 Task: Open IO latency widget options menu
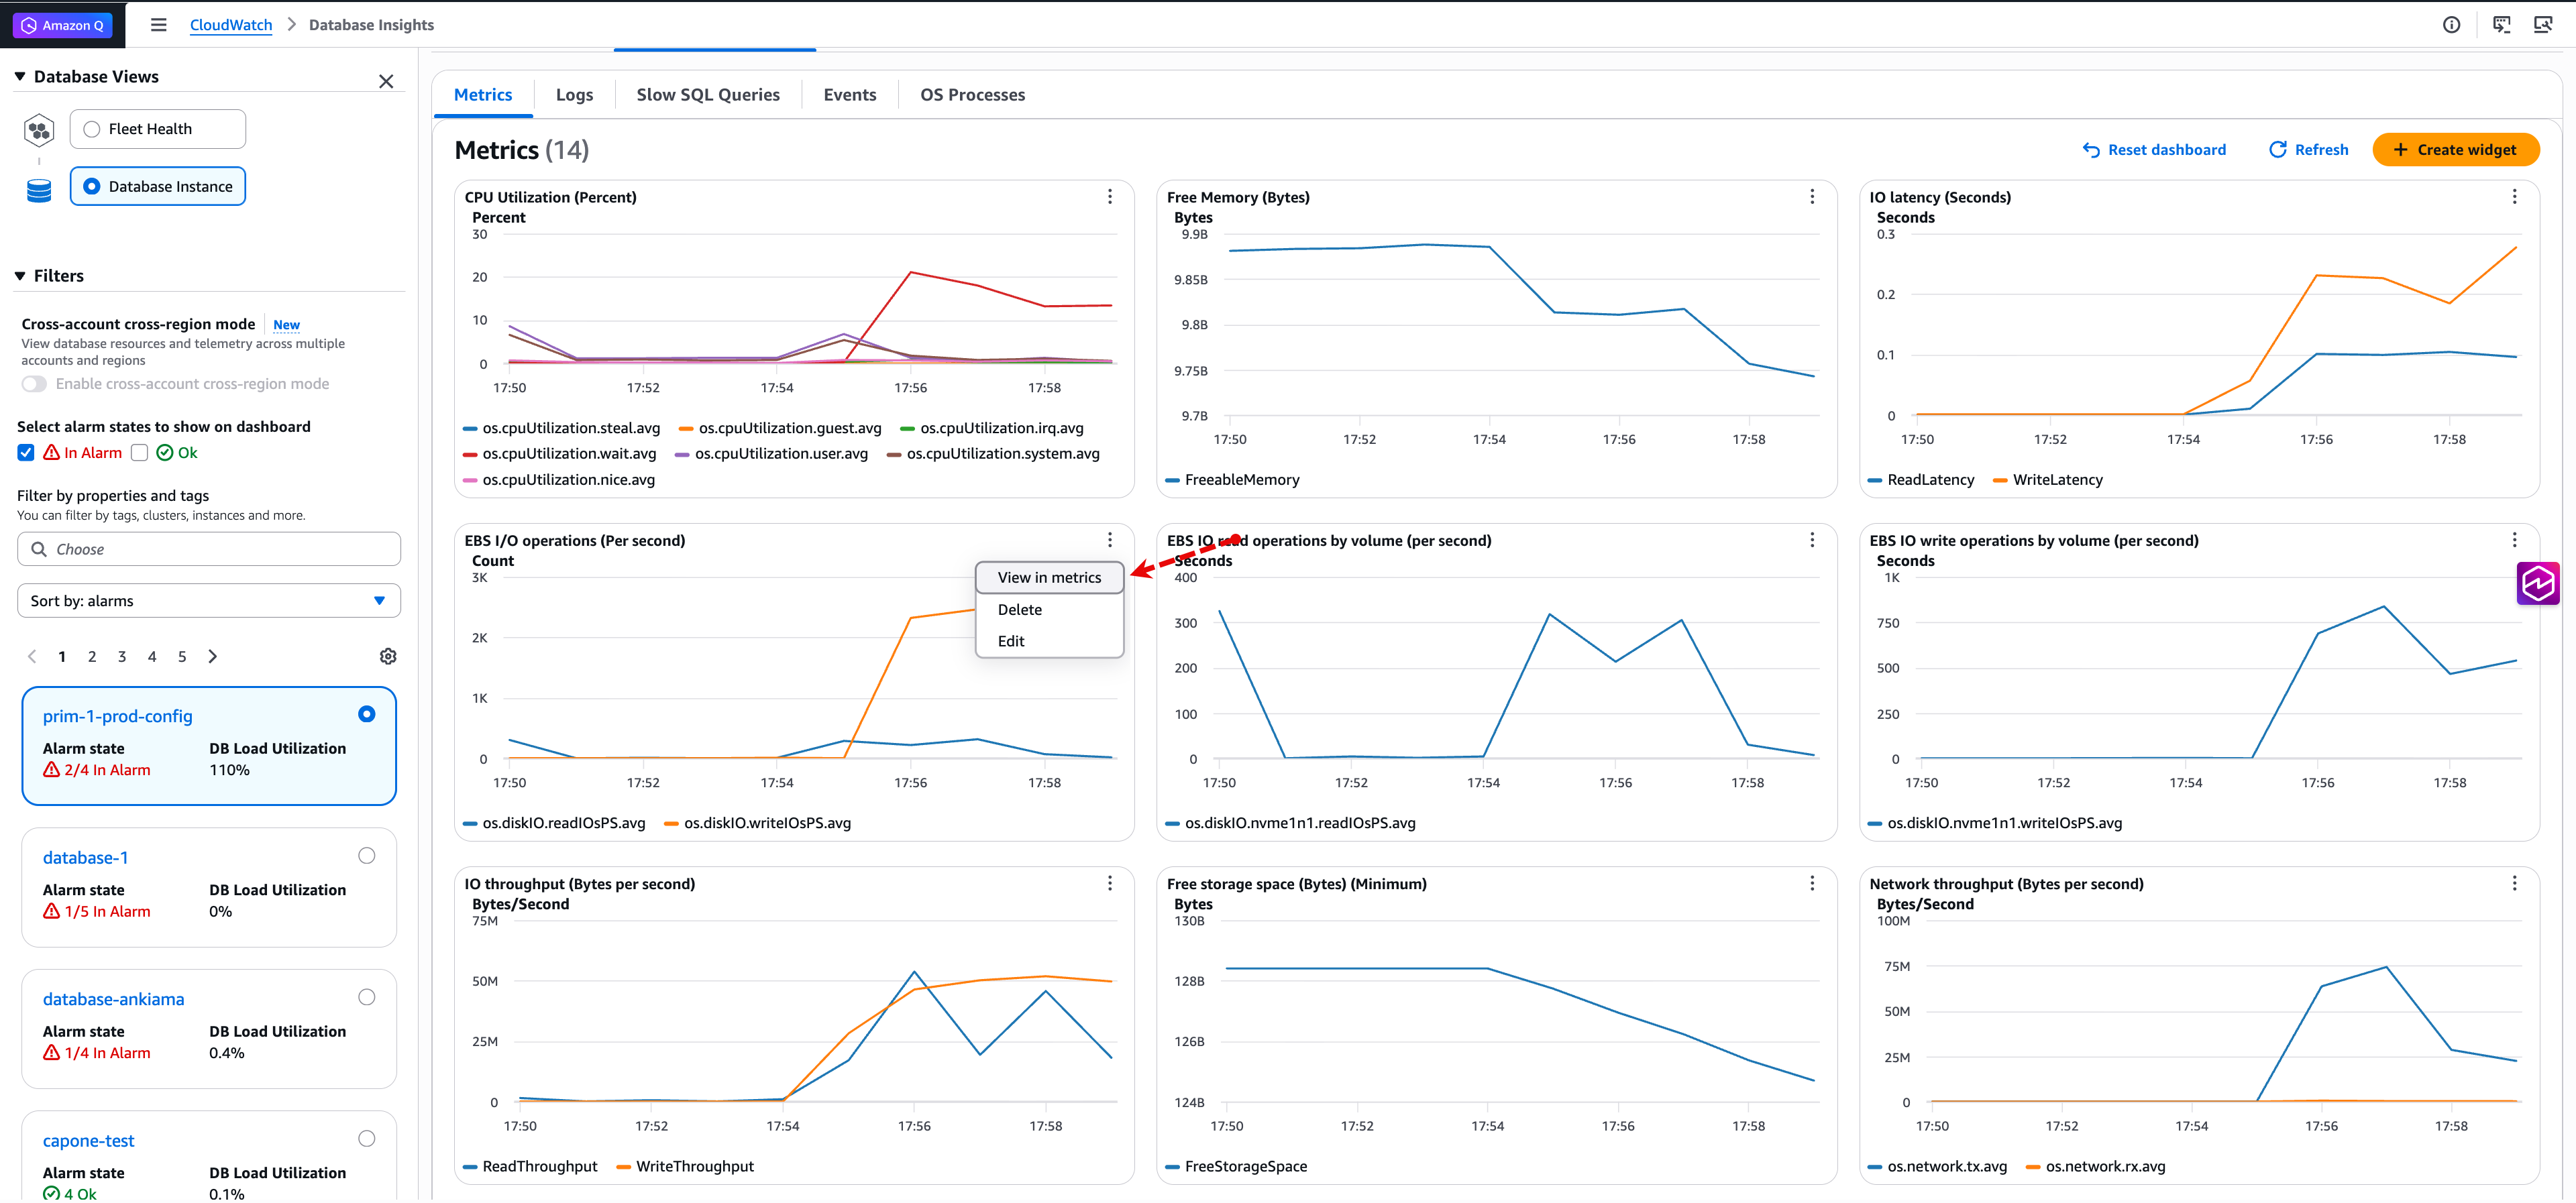[x=2514, y=197]
